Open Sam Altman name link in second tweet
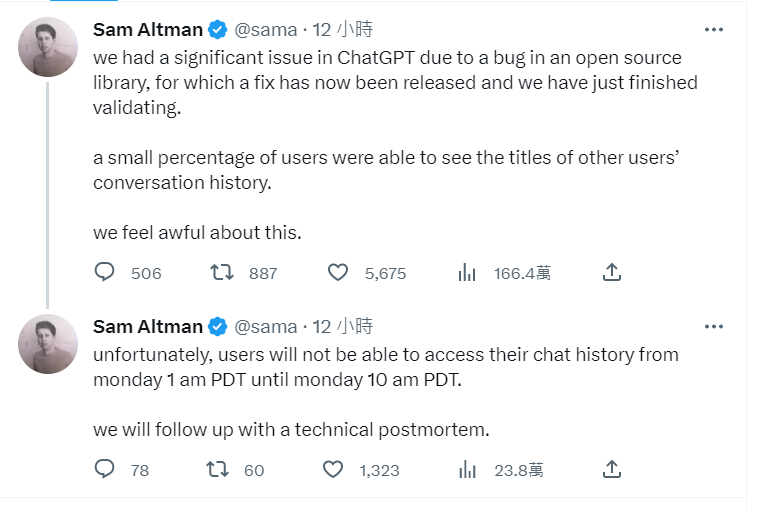The height and width of the screenshot is (508, 779). (x=146, y=326)
